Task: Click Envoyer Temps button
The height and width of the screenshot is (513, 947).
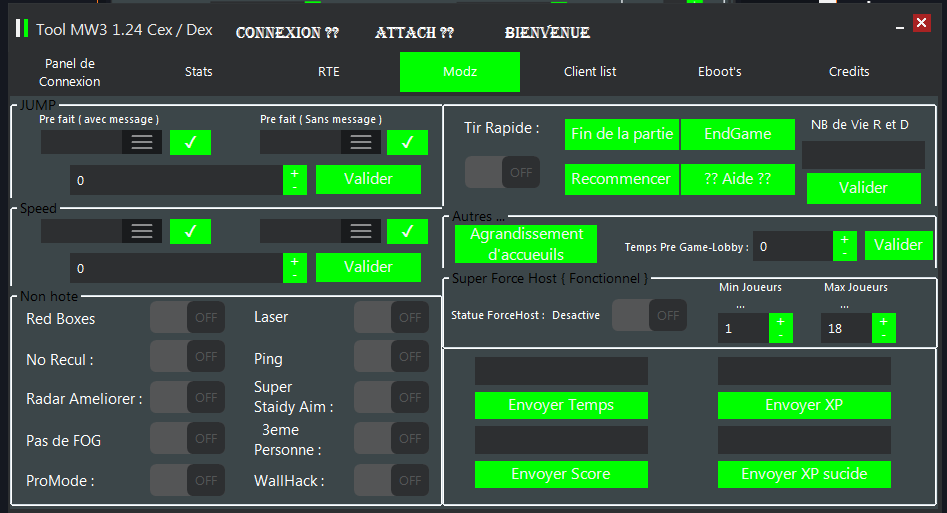Action: pyautogui.click(x=561, y=405)
